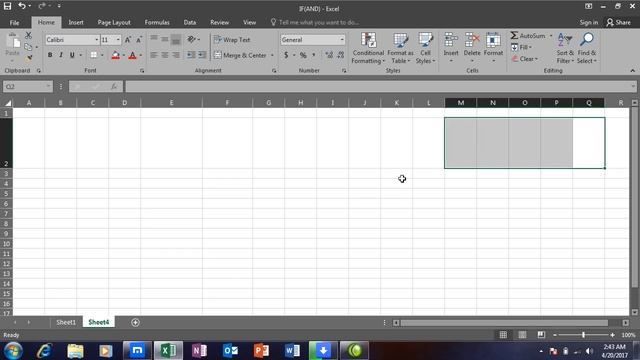The width and height of the screenshot is (640, 360).
Task: Apply the fill color bucket
Action: click(116, 55)
